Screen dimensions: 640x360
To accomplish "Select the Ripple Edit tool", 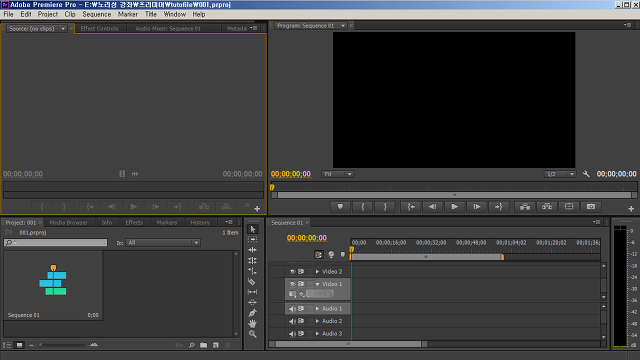I will point(253,250).
